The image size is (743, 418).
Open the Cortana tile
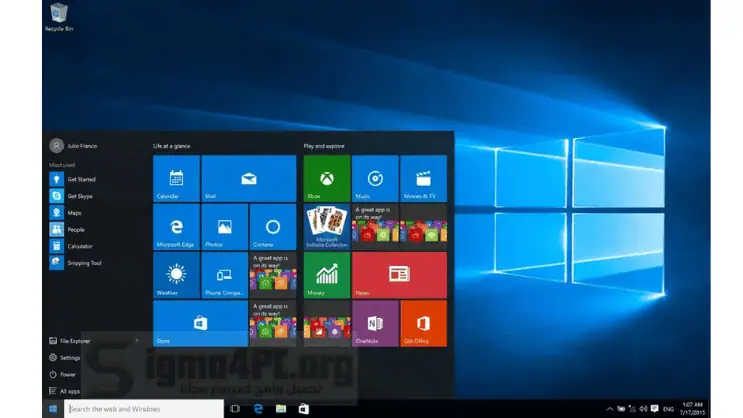pyautogui.click(x=273, y=227)
